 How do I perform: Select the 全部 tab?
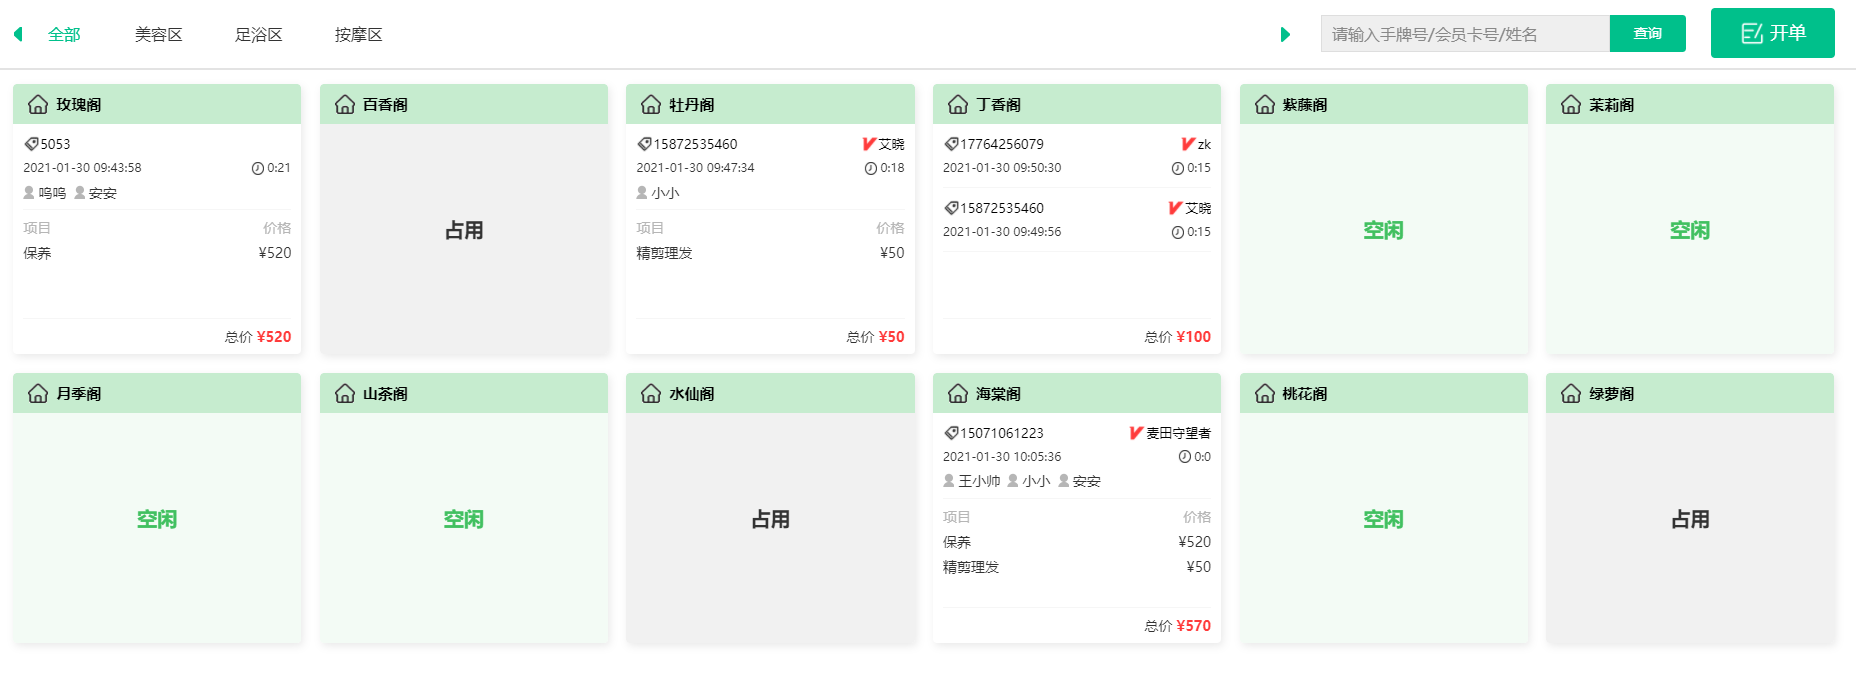coord(64,35)
